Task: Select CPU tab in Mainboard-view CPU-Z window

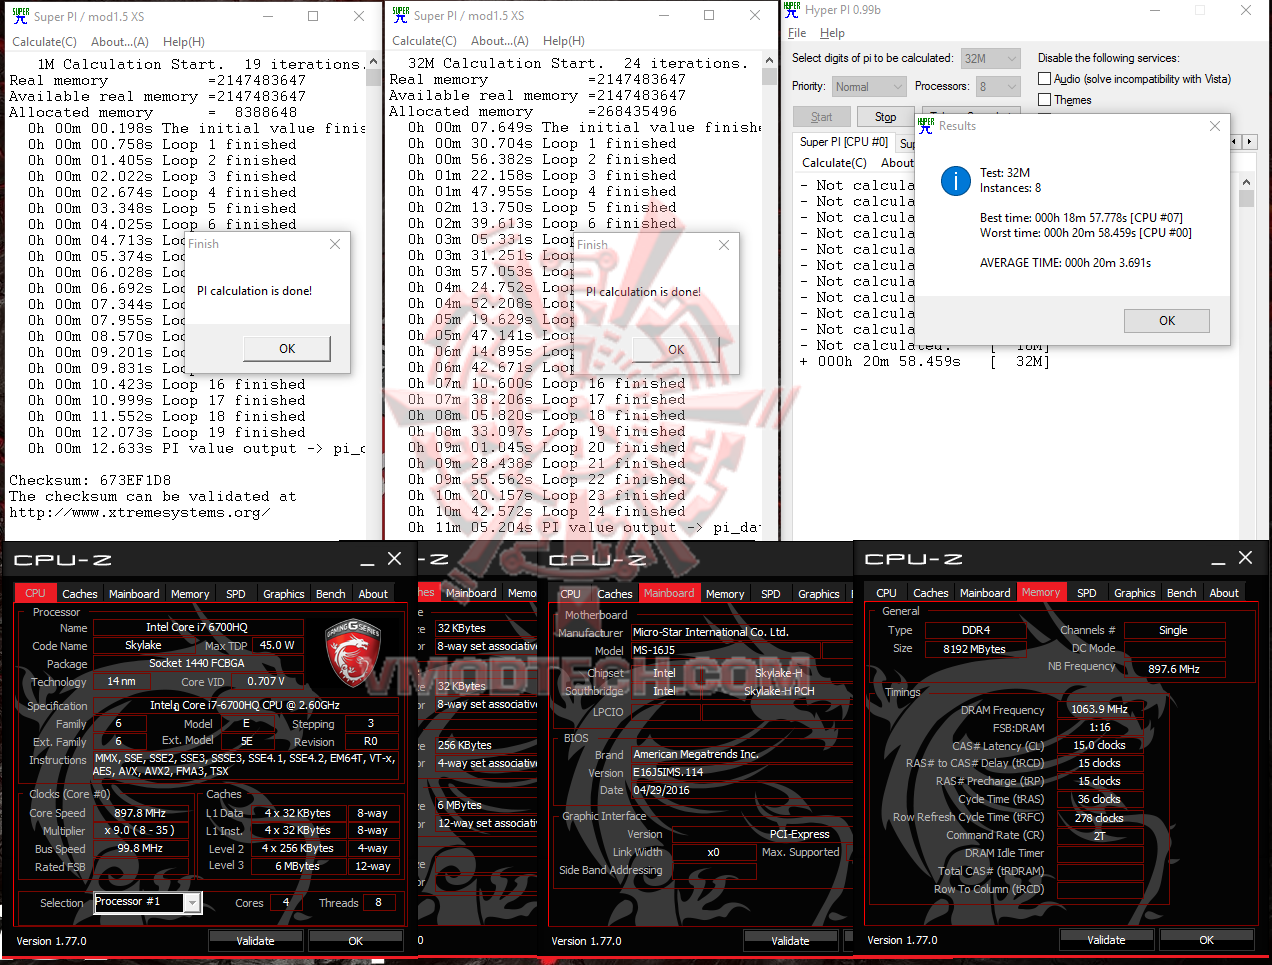Action: pos(570,594)
